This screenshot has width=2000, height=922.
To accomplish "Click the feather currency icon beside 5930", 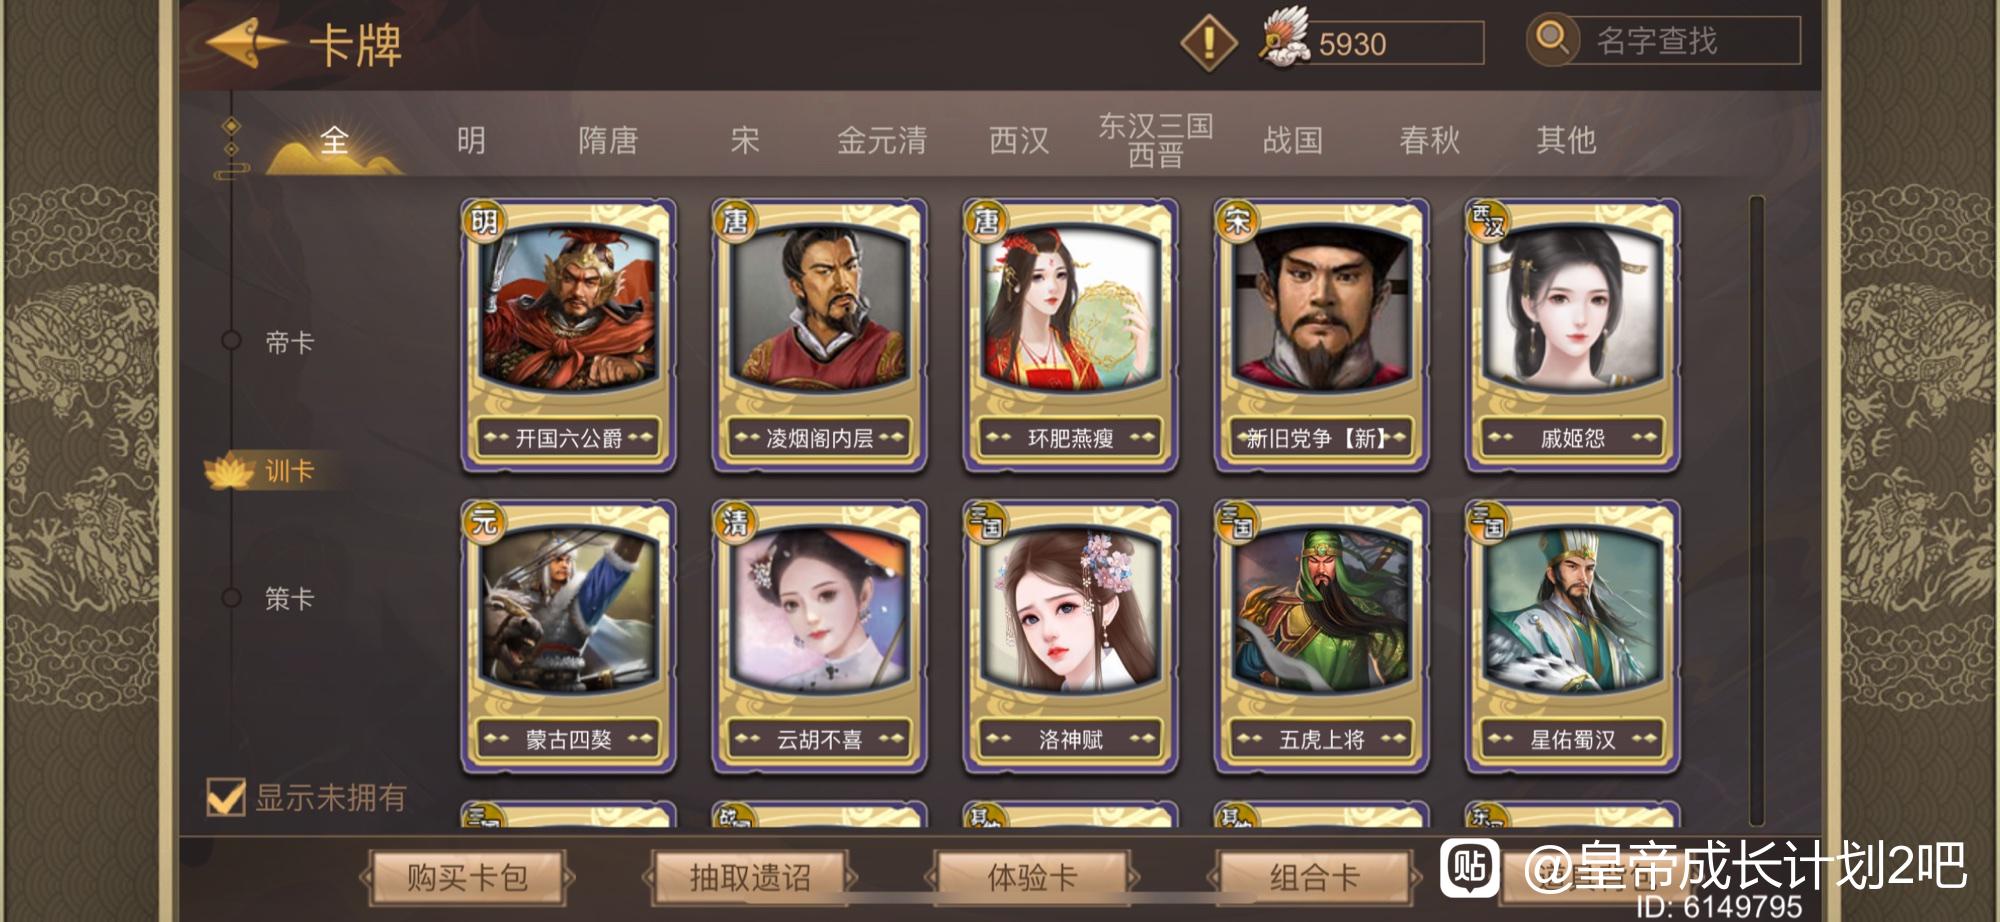I will 1283,38.
